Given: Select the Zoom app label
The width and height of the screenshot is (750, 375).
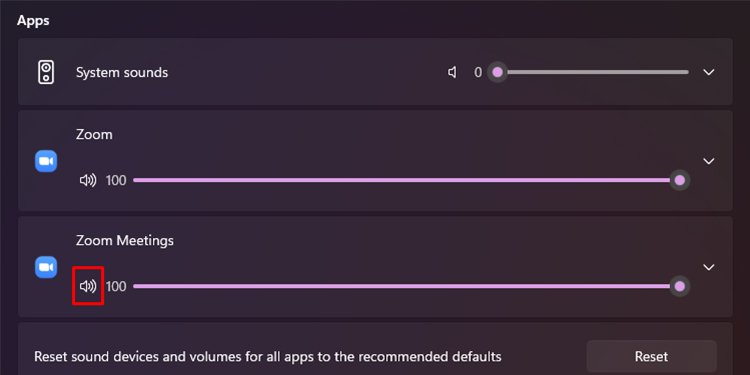Looking at the screenshot, I should coord(94,135).
